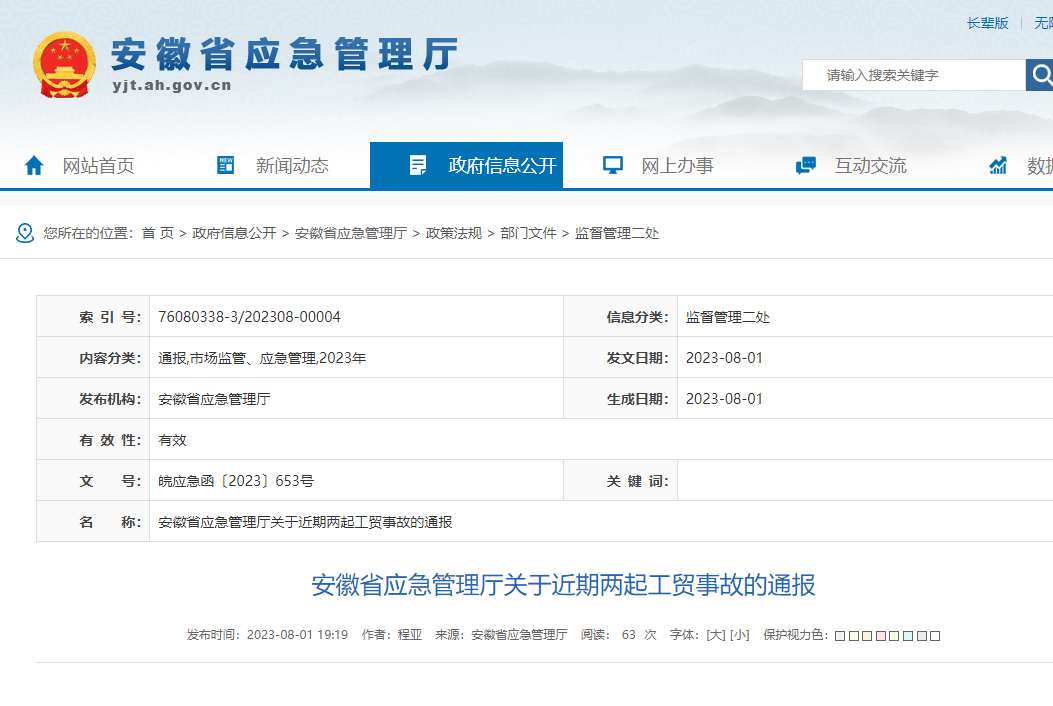Screen dimensions: 1053x706
Task: Click publish time 2023-08-01 19:19
Action: click(x=297, y=635)
